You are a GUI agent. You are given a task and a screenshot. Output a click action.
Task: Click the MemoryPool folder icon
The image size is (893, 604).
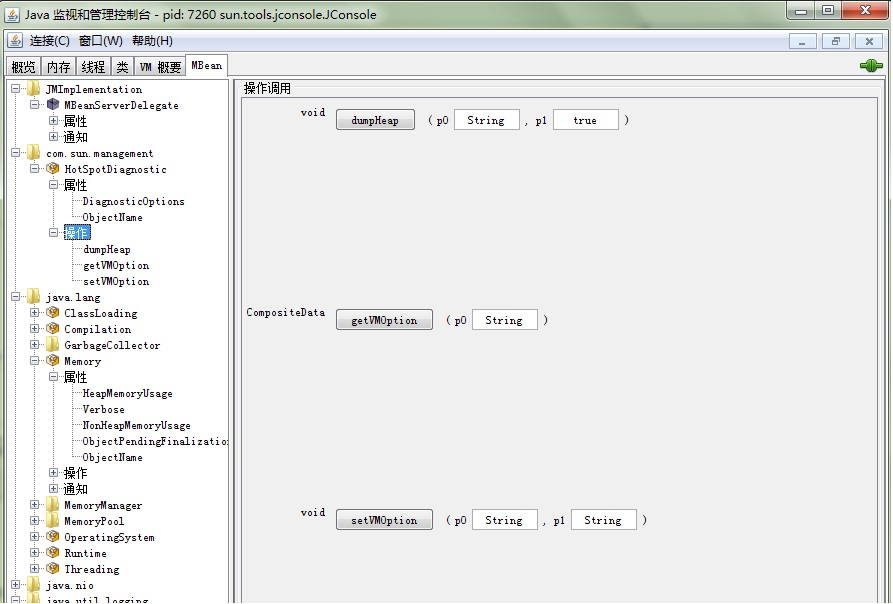[x=52, y=520]
